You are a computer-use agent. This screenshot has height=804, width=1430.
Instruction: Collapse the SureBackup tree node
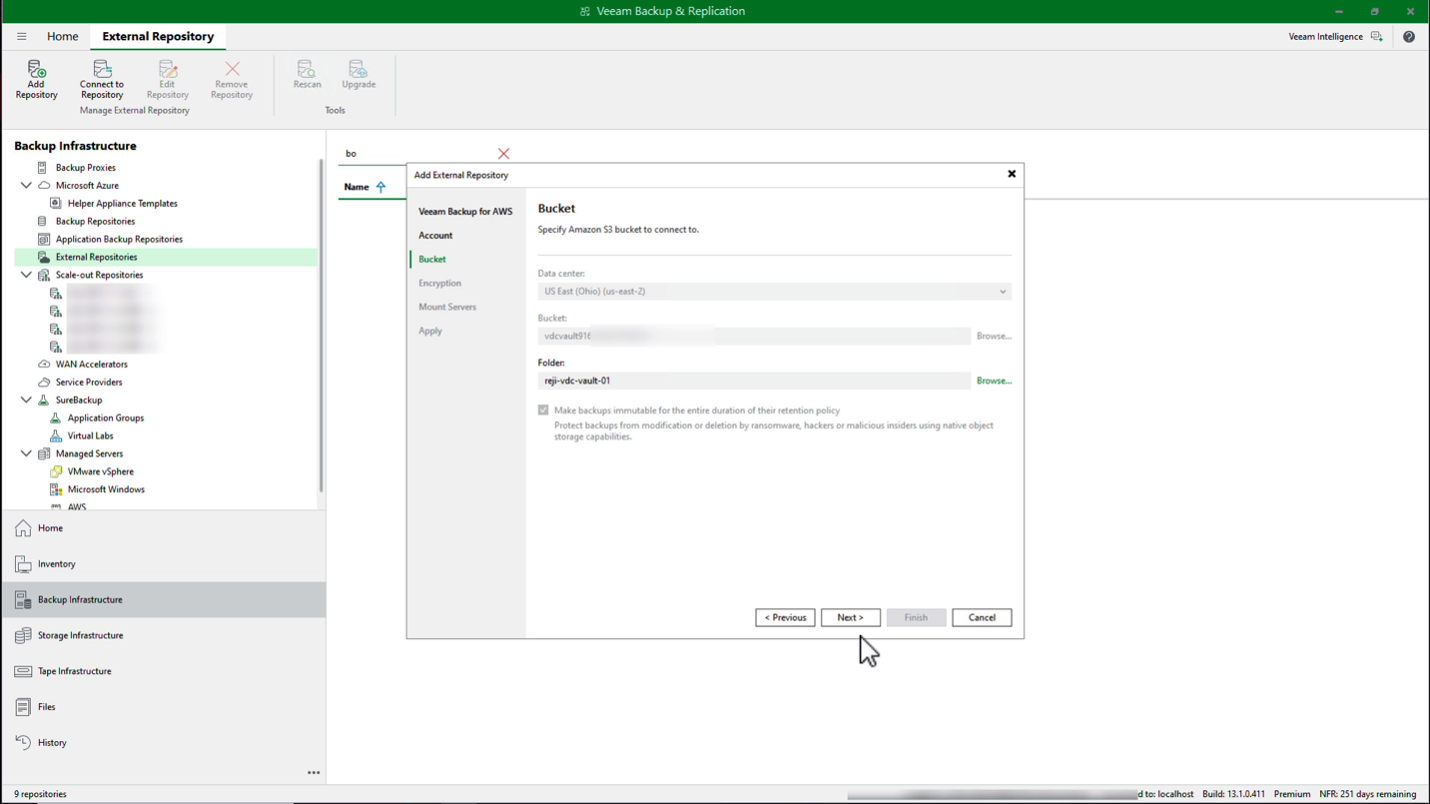26,400
